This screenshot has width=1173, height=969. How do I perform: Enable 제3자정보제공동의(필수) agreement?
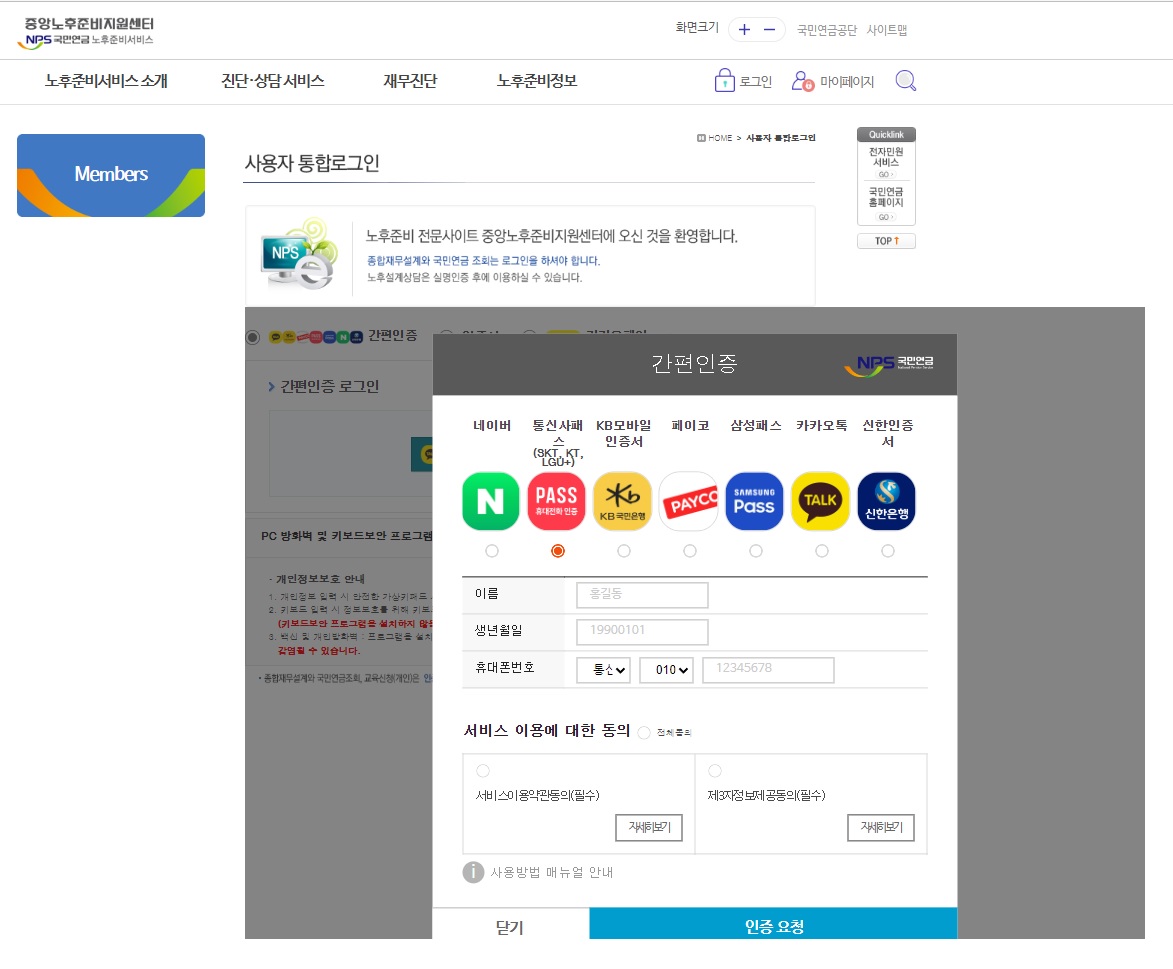point(715,770)
